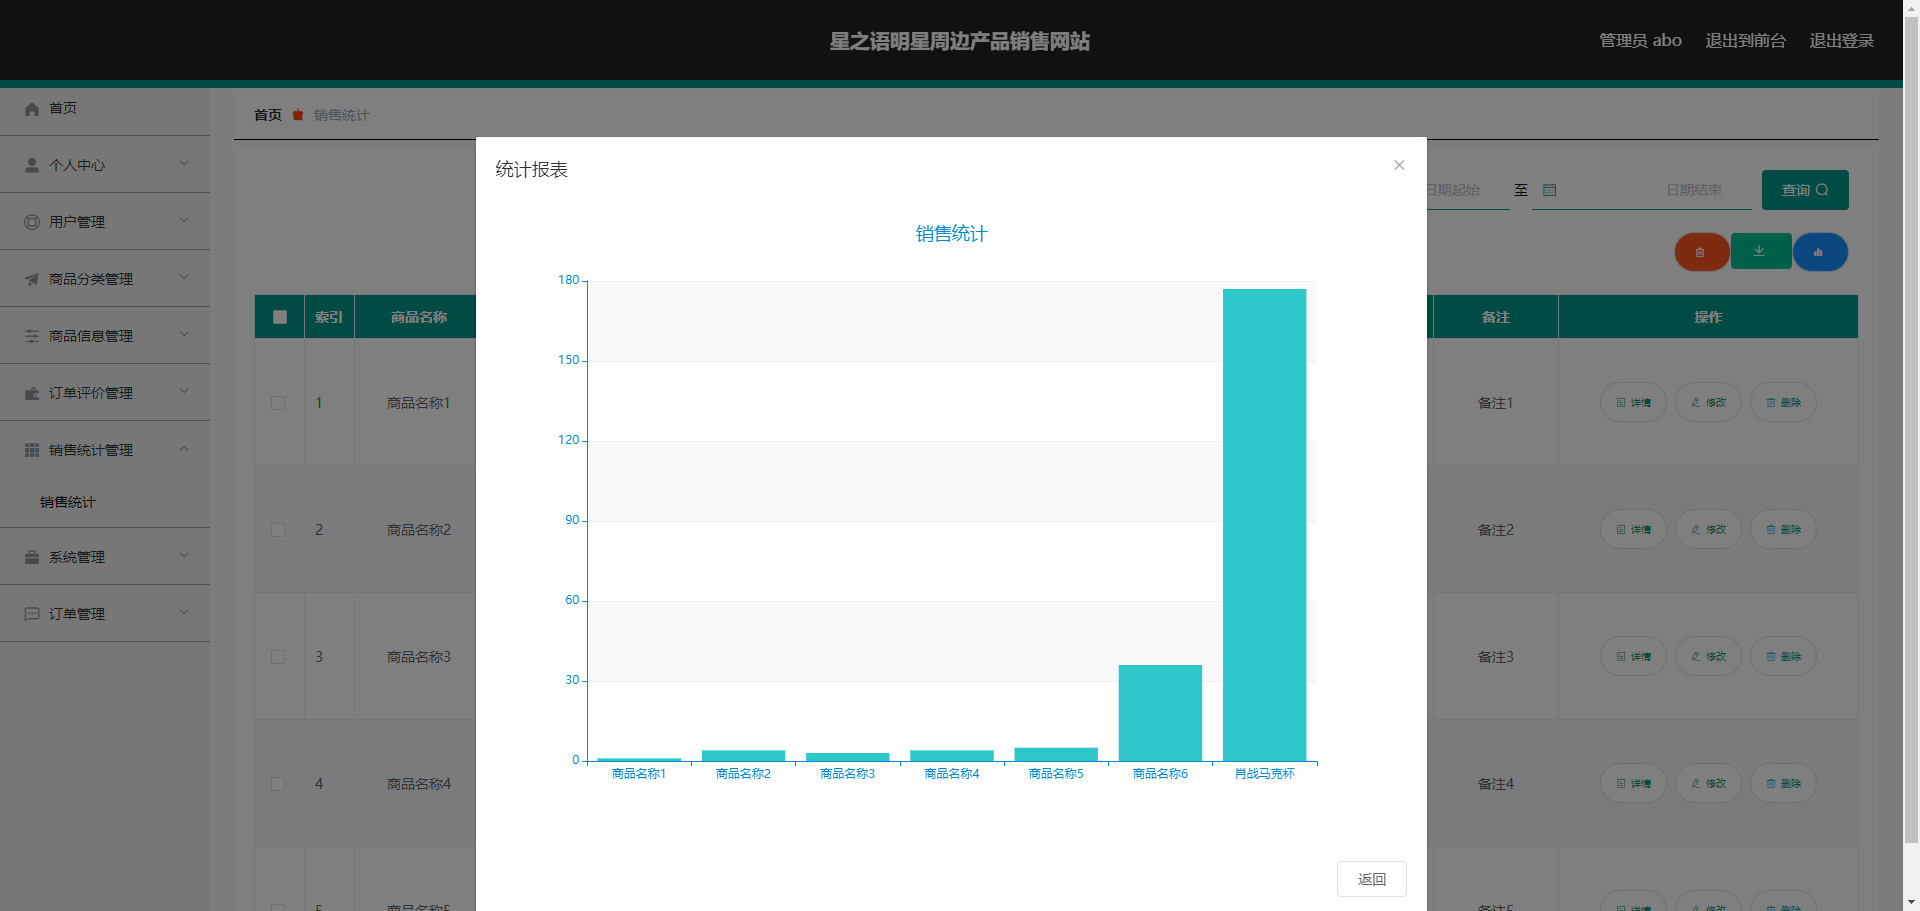The width and height of the screenshot is (1920, 911).
Task: Click the paper plane icon beside 商品分类管理
Action: pos(32,279)
